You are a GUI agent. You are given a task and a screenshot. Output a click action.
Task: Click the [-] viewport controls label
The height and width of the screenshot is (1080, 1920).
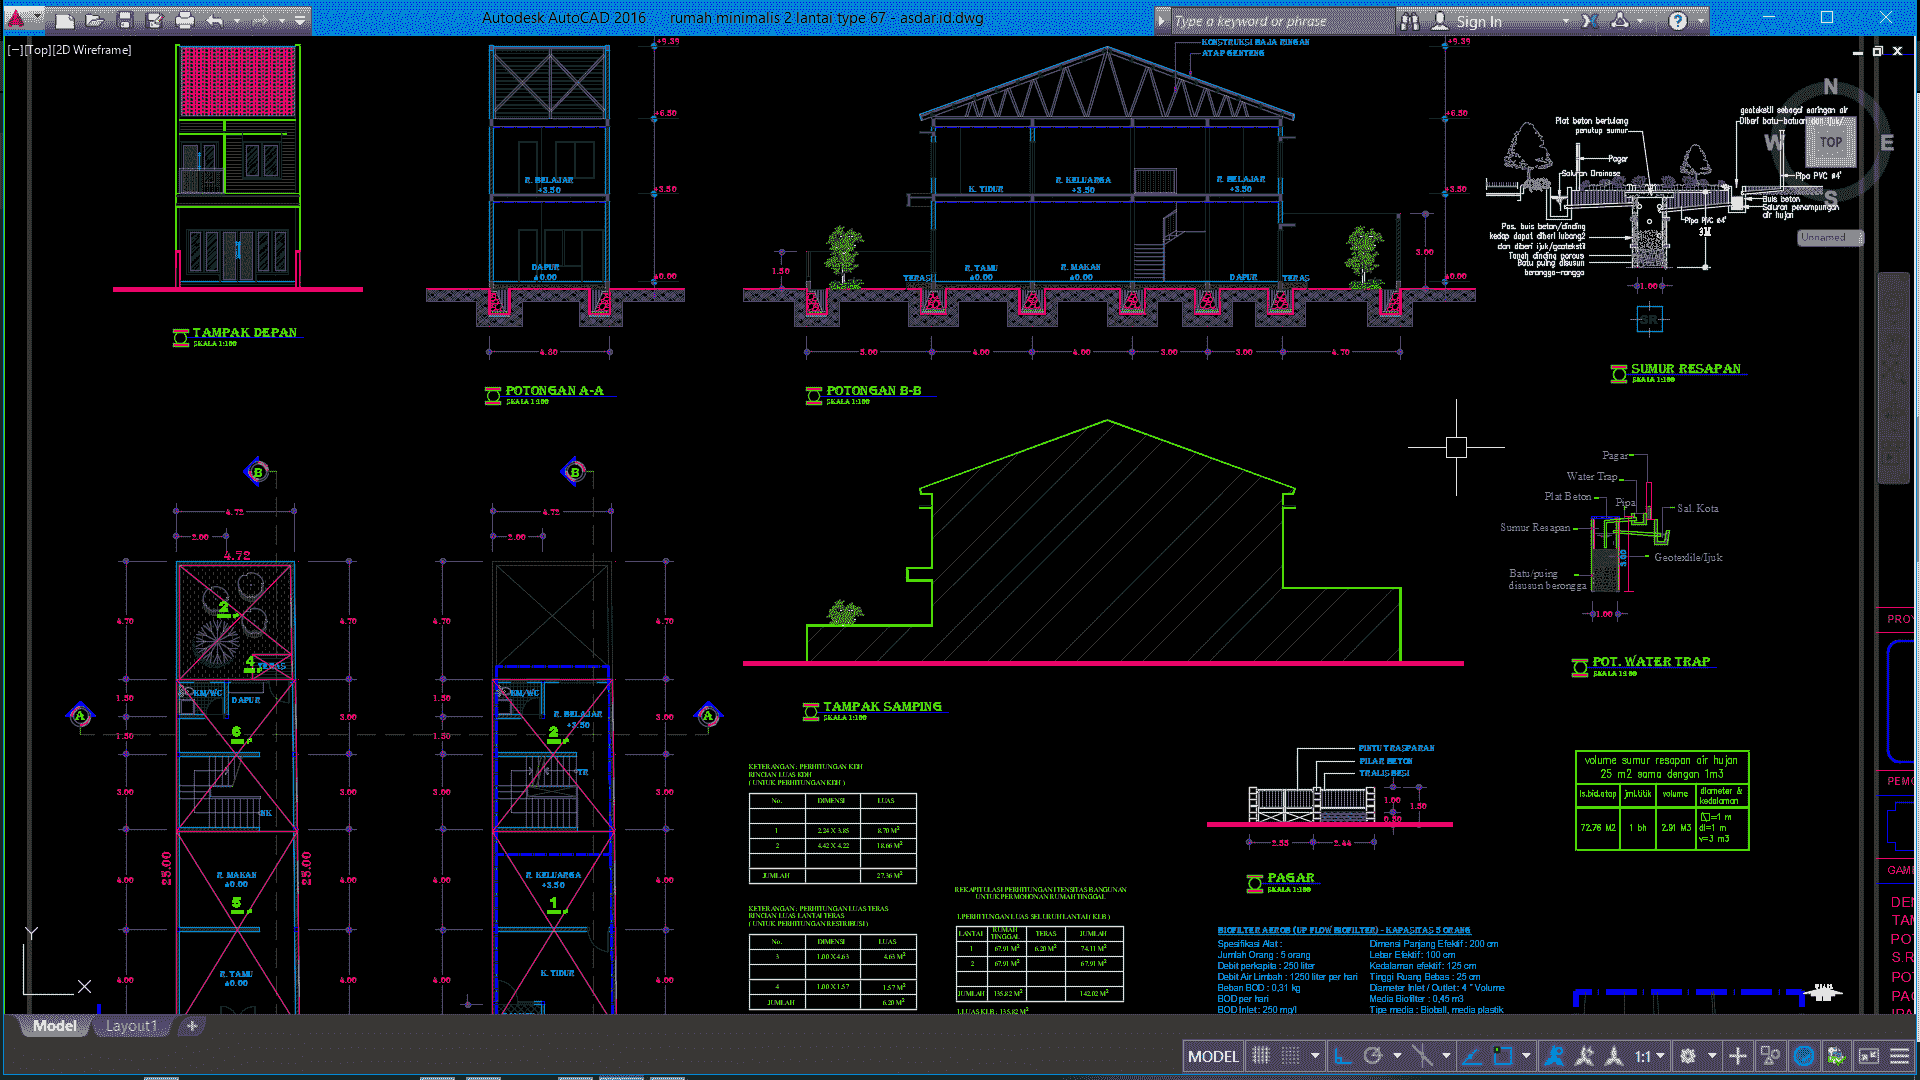coord(15,50)
